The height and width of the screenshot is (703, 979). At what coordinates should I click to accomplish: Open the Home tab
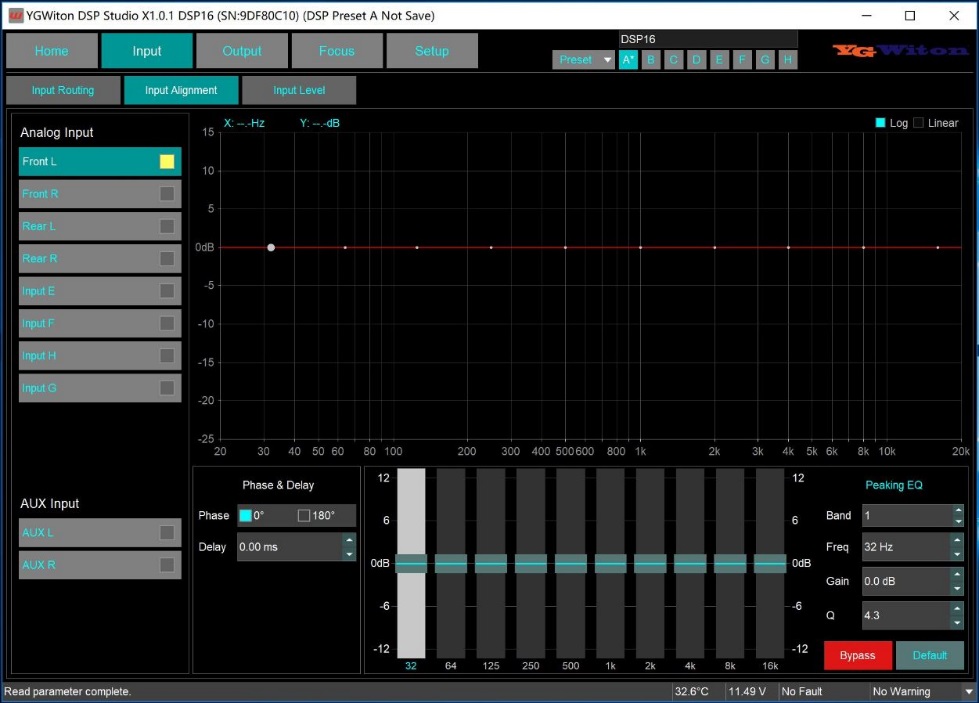(x=52, y=51)
